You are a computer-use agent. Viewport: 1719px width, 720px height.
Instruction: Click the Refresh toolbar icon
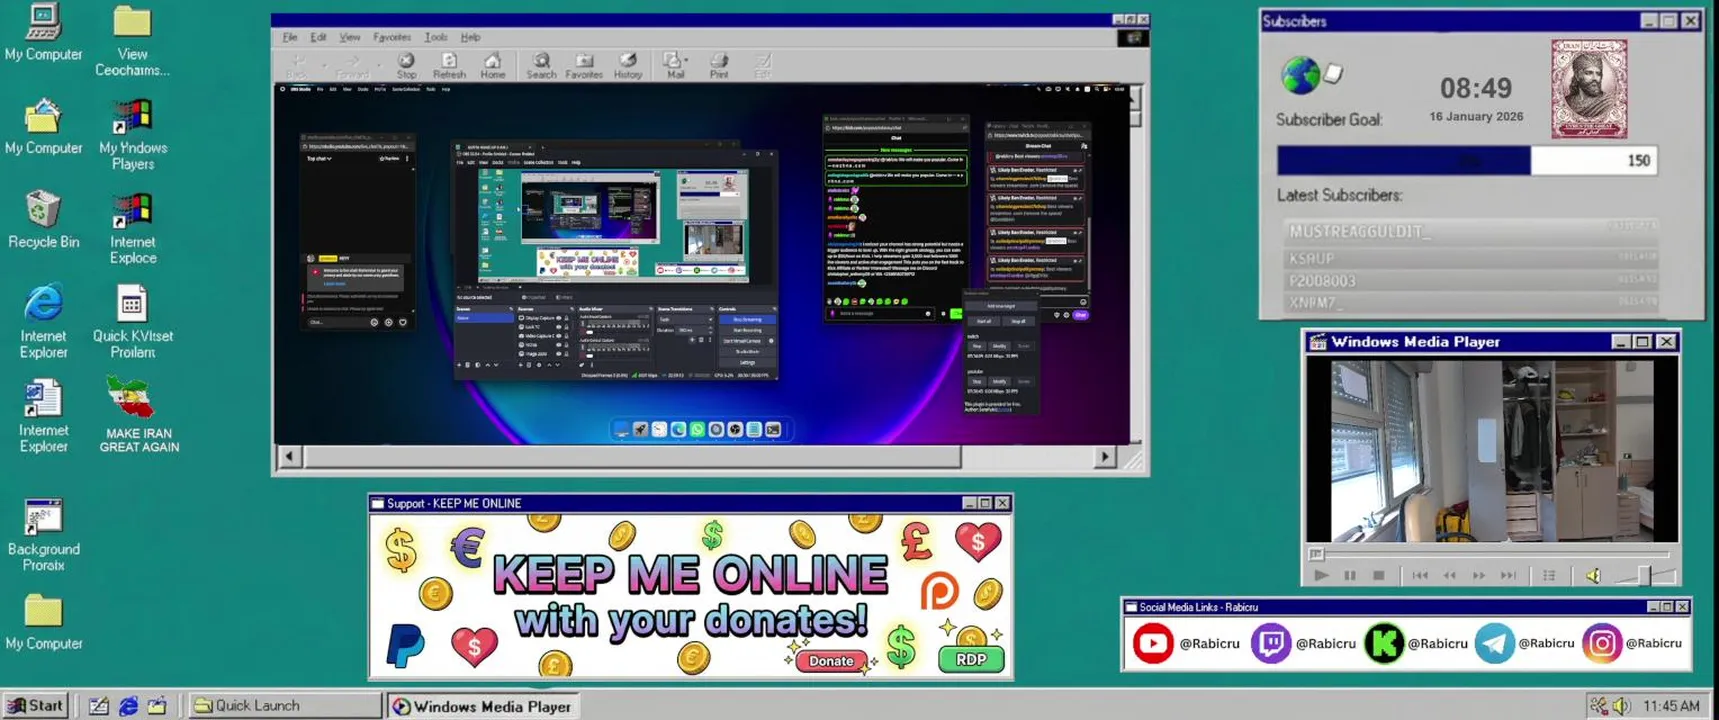click(449, 66)
